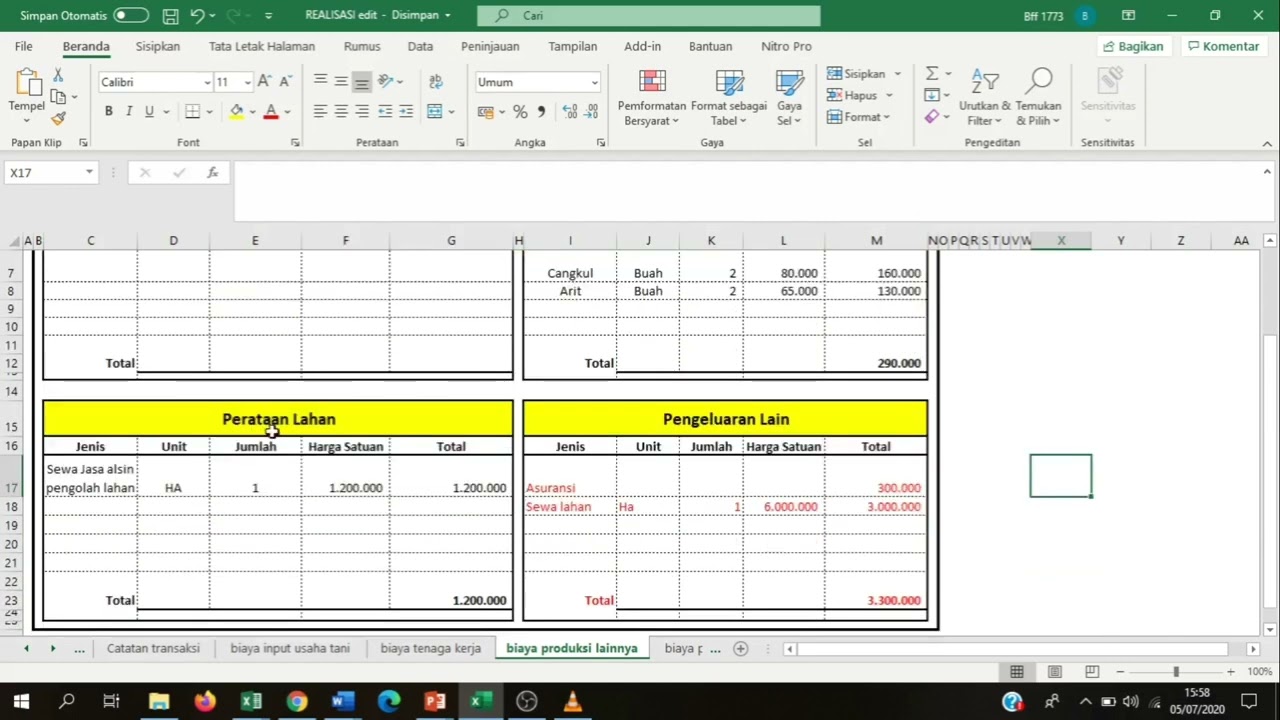Toggle align right icon
The height and width of the screenshot is (720, 1280).
pos(362,112)
